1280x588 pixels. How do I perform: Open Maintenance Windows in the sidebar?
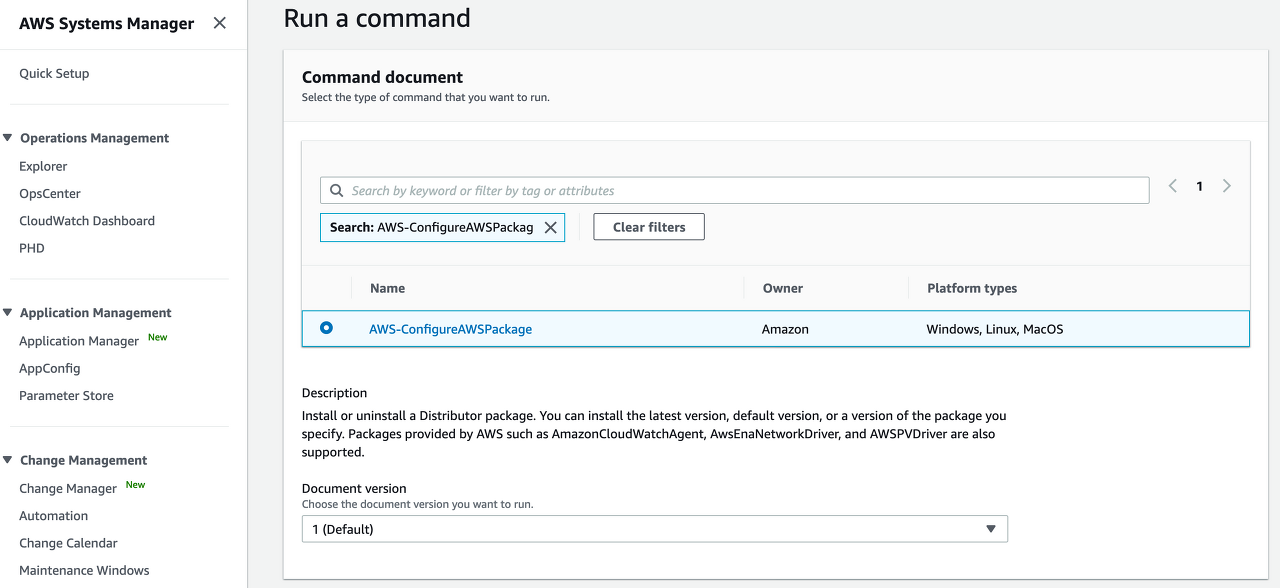(84, 571)
